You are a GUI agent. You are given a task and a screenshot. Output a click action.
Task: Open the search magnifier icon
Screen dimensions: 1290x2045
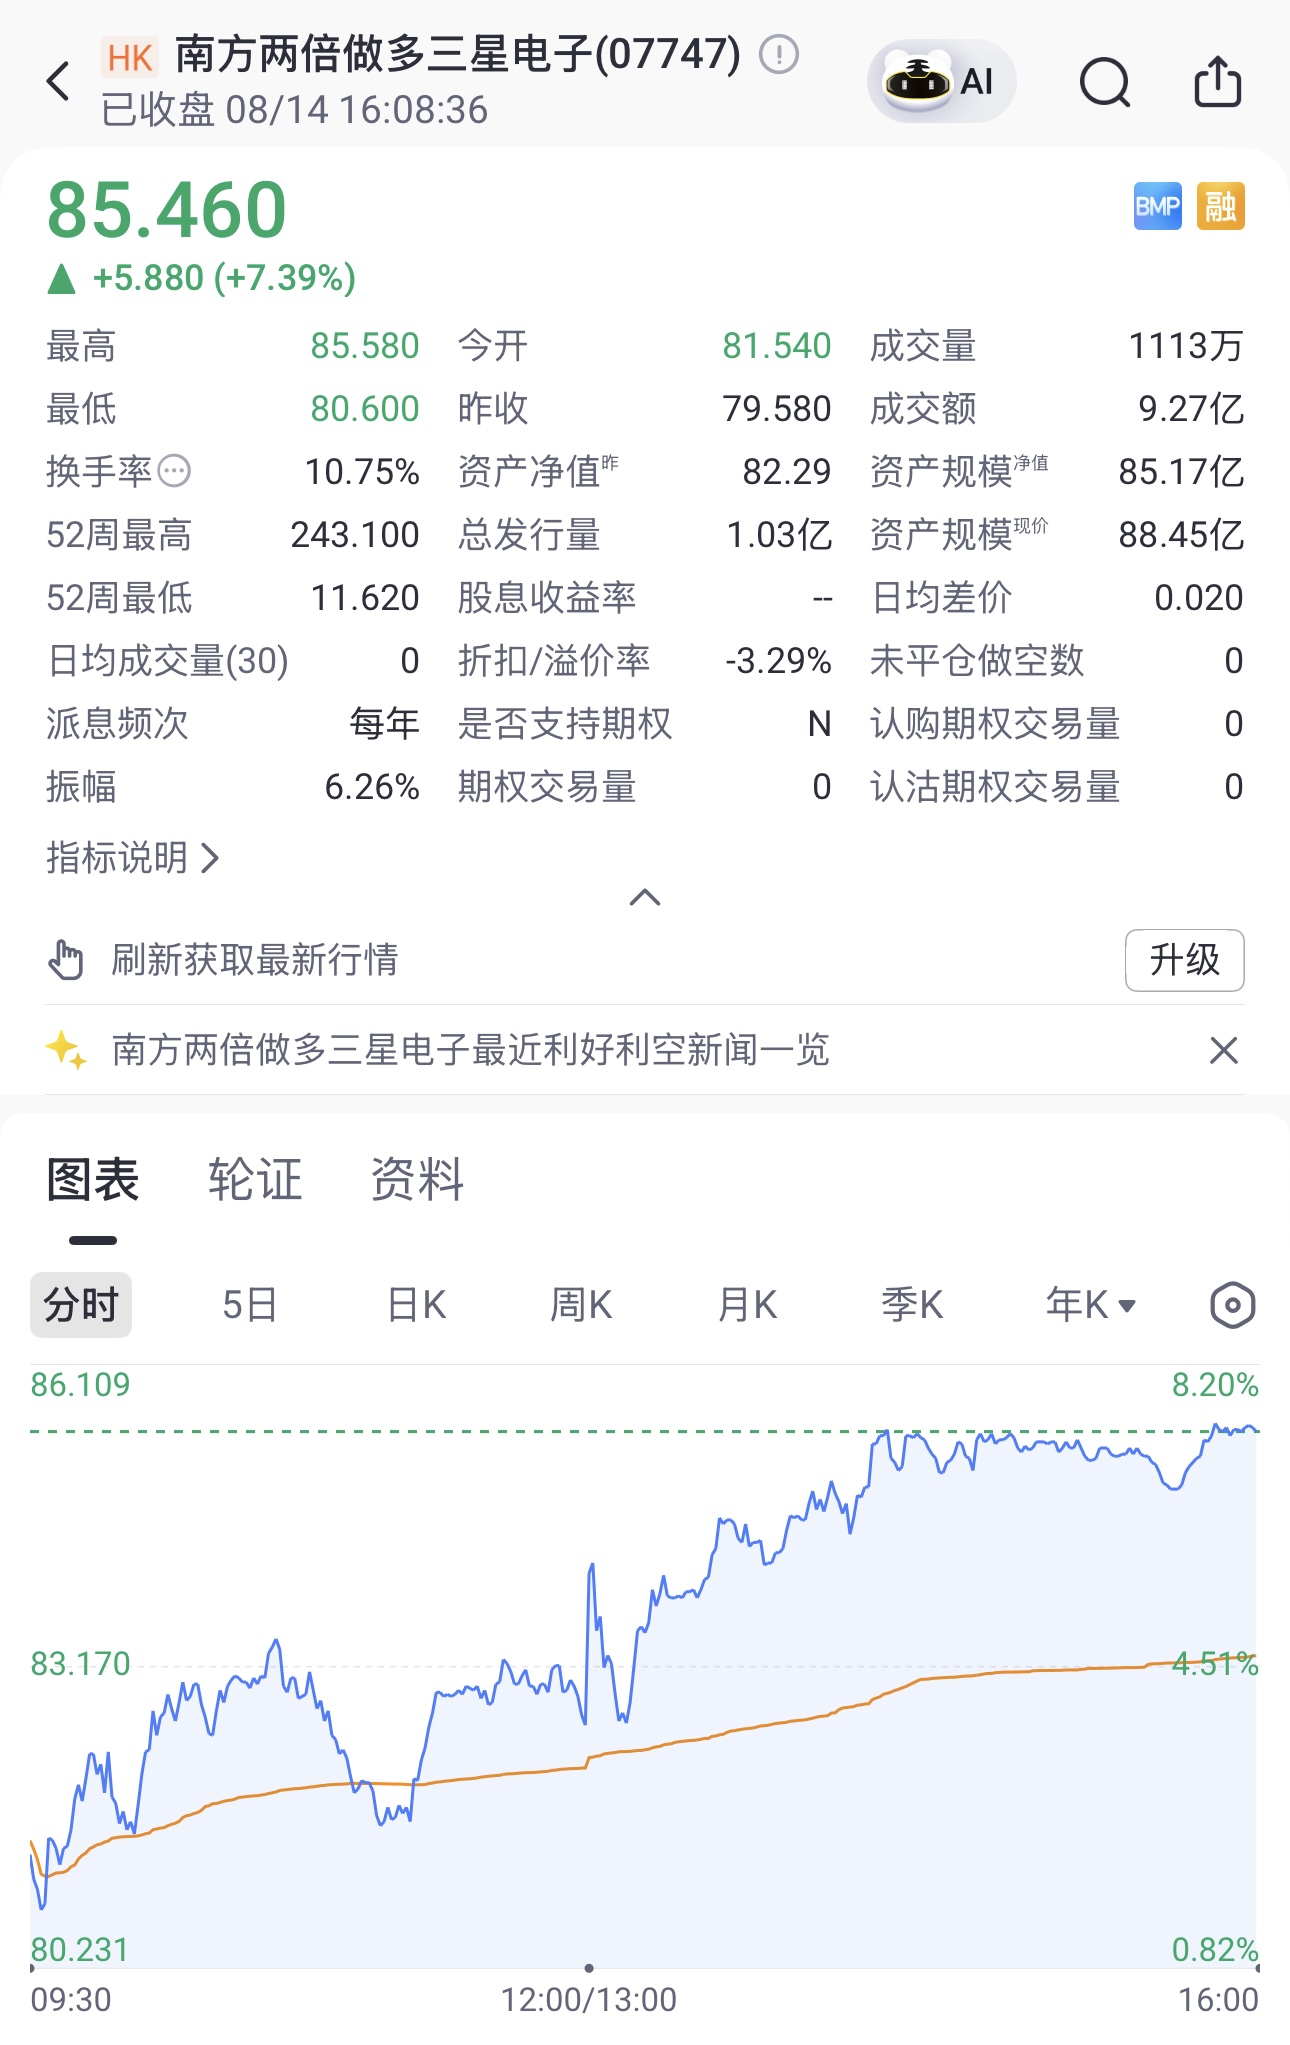click(1105, 81)
